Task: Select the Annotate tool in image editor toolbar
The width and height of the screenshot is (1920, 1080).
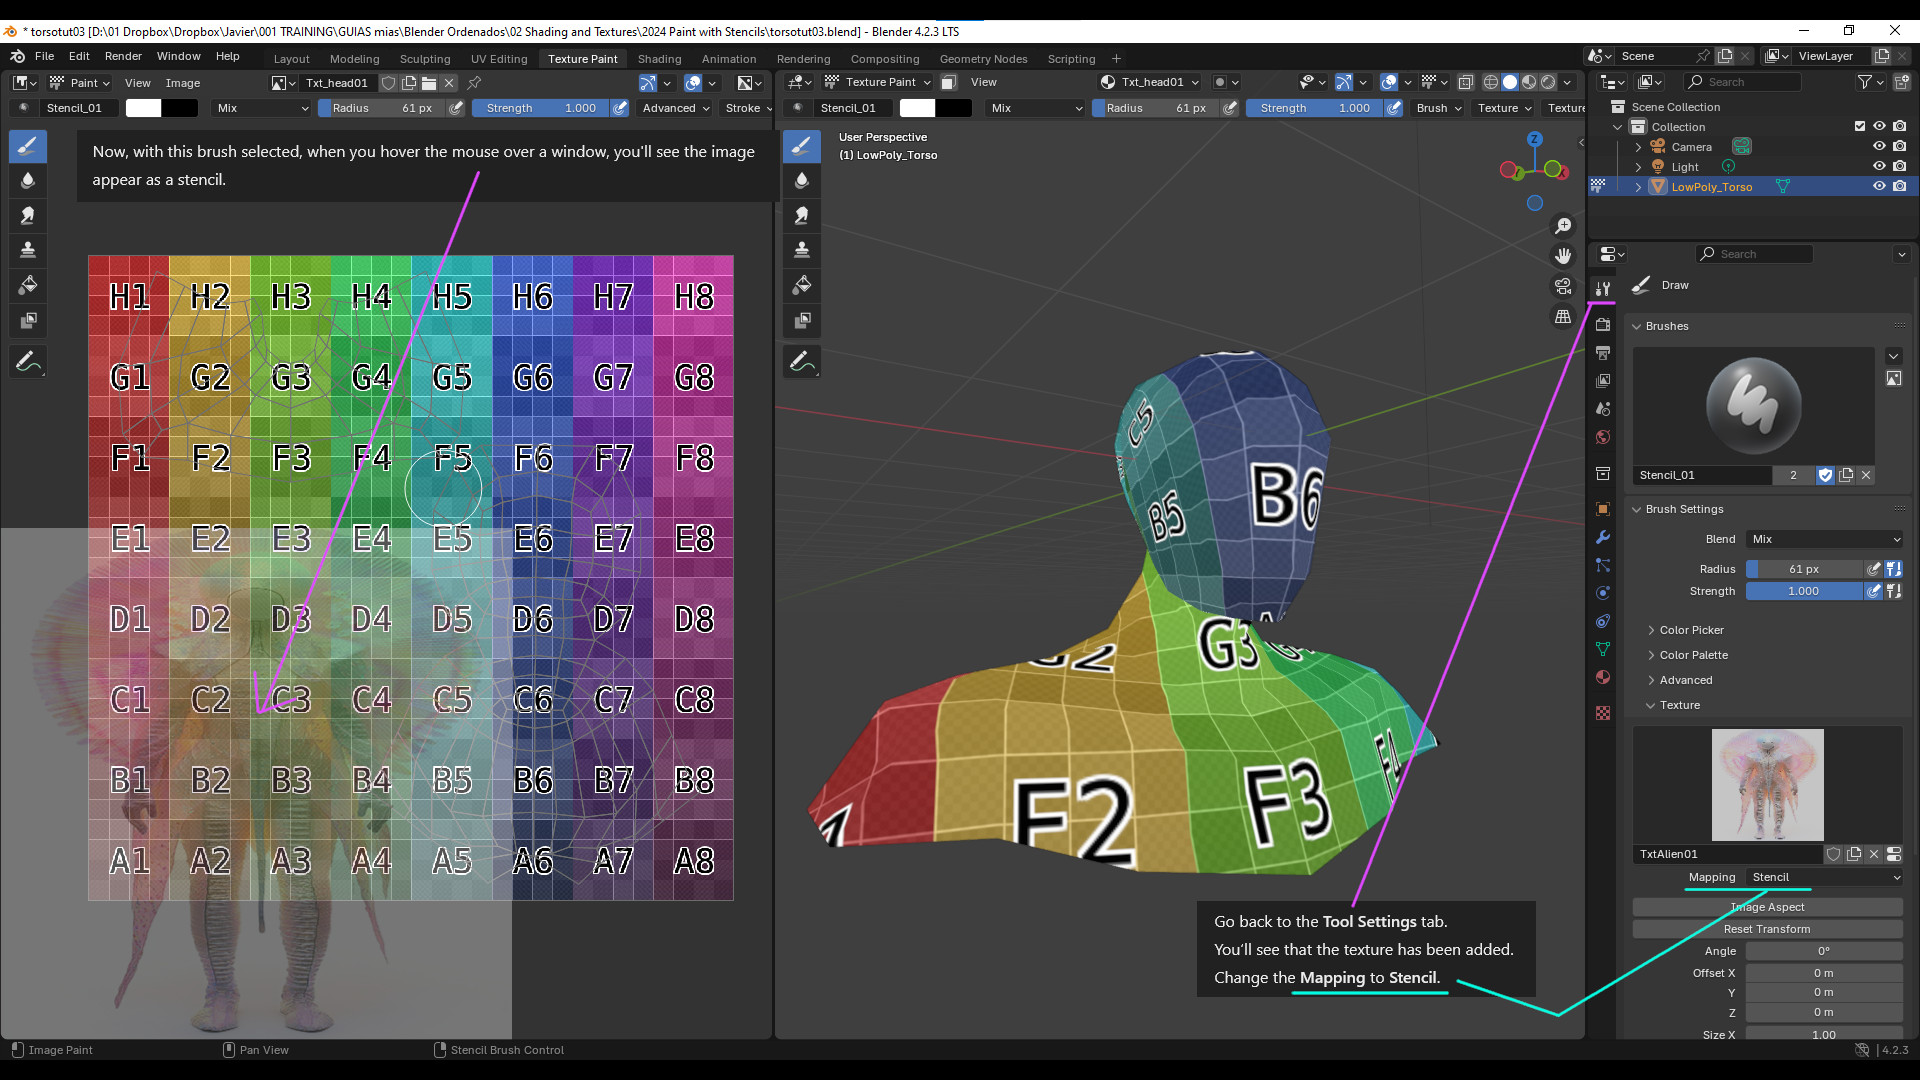Action: [x=28, y=362]
